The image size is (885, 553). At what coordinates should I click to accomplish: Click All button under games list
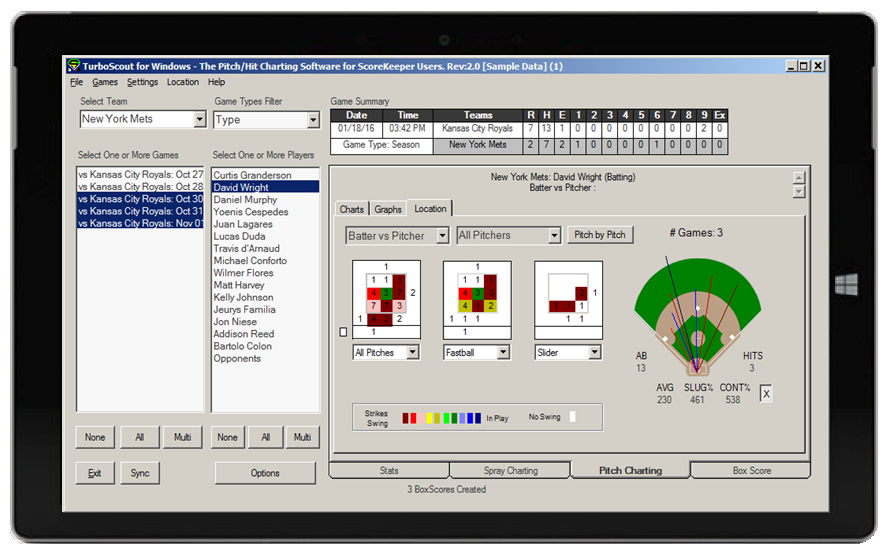139,437
